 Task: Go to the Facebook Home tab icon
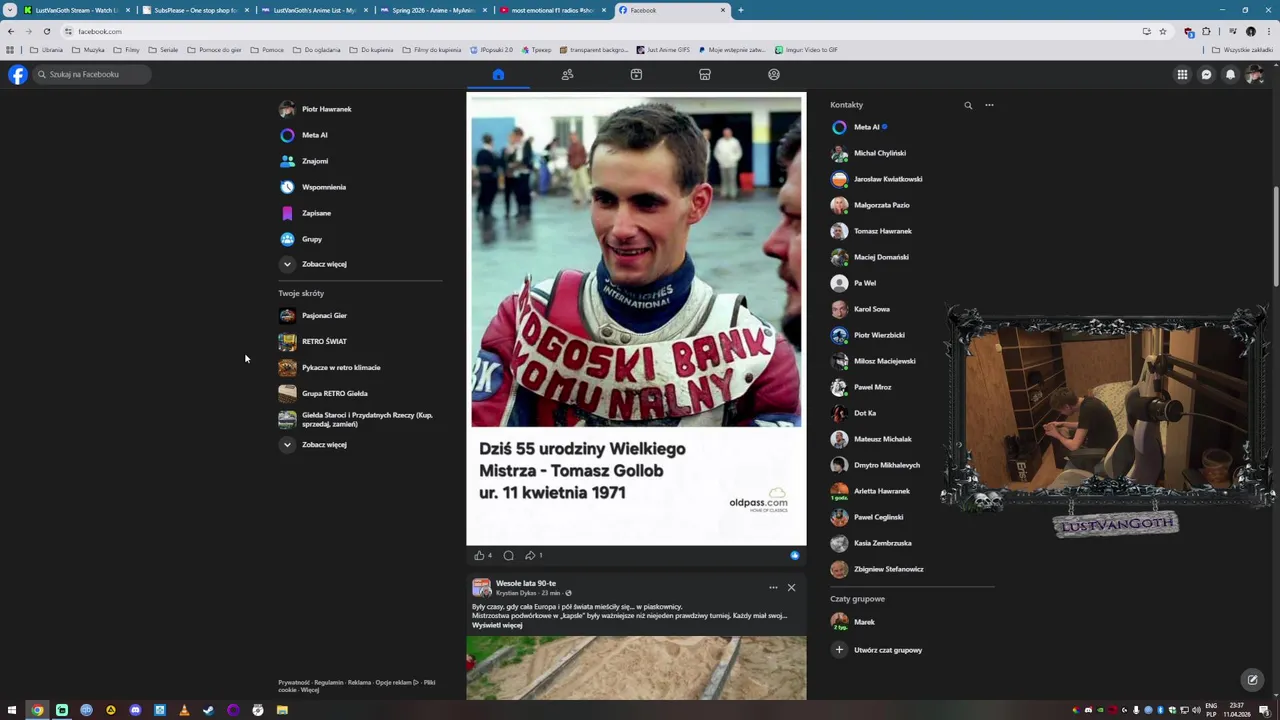498,74
